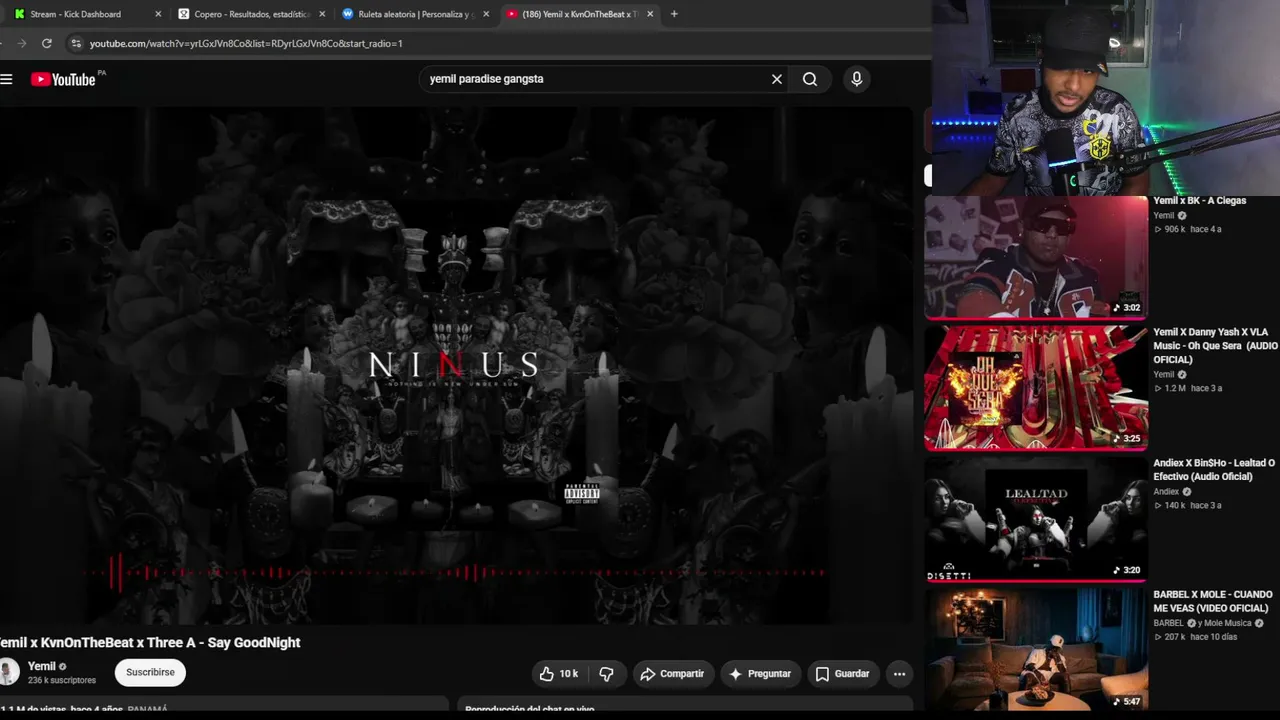Open more actions (three dots) under the video
The width and height of the screenshot is (1280, 720).
pyautogui.click(x=899, y=674)
